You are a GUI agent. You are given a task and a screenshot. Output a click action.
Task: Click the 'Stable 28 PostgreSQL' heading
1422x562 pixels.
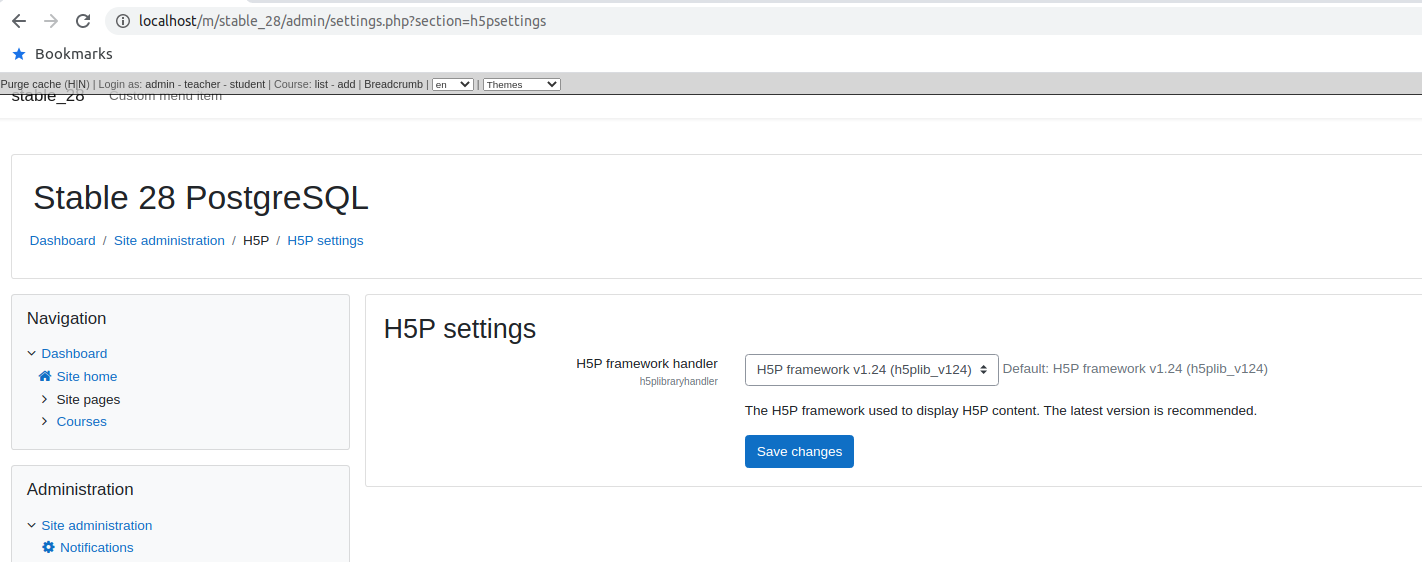pos(201,198)
